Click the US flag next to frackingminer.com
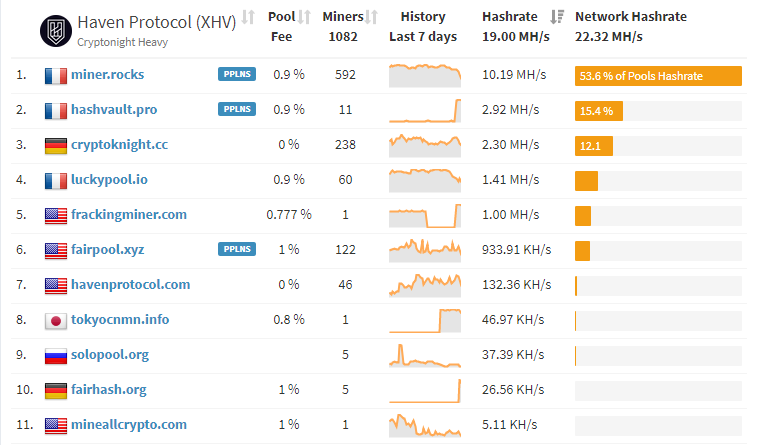 pos(56,215)
